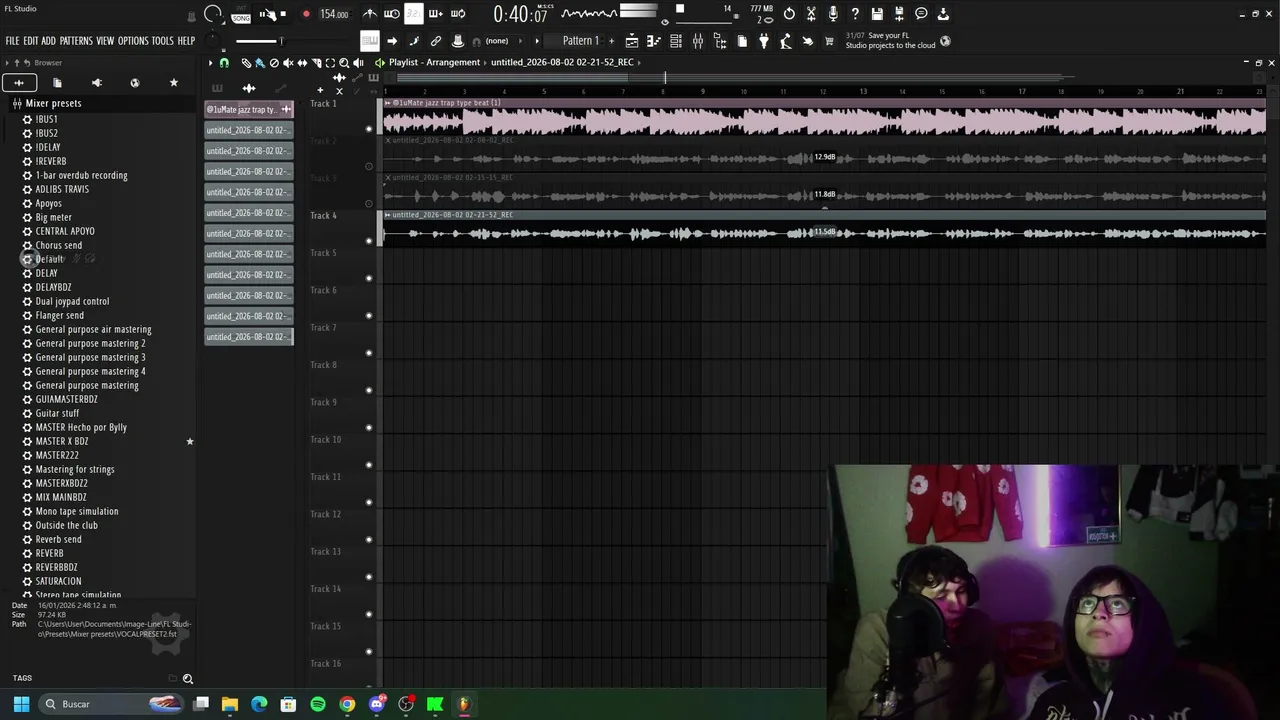Open Track 4 clip title menu arrow

coord(388,215)
